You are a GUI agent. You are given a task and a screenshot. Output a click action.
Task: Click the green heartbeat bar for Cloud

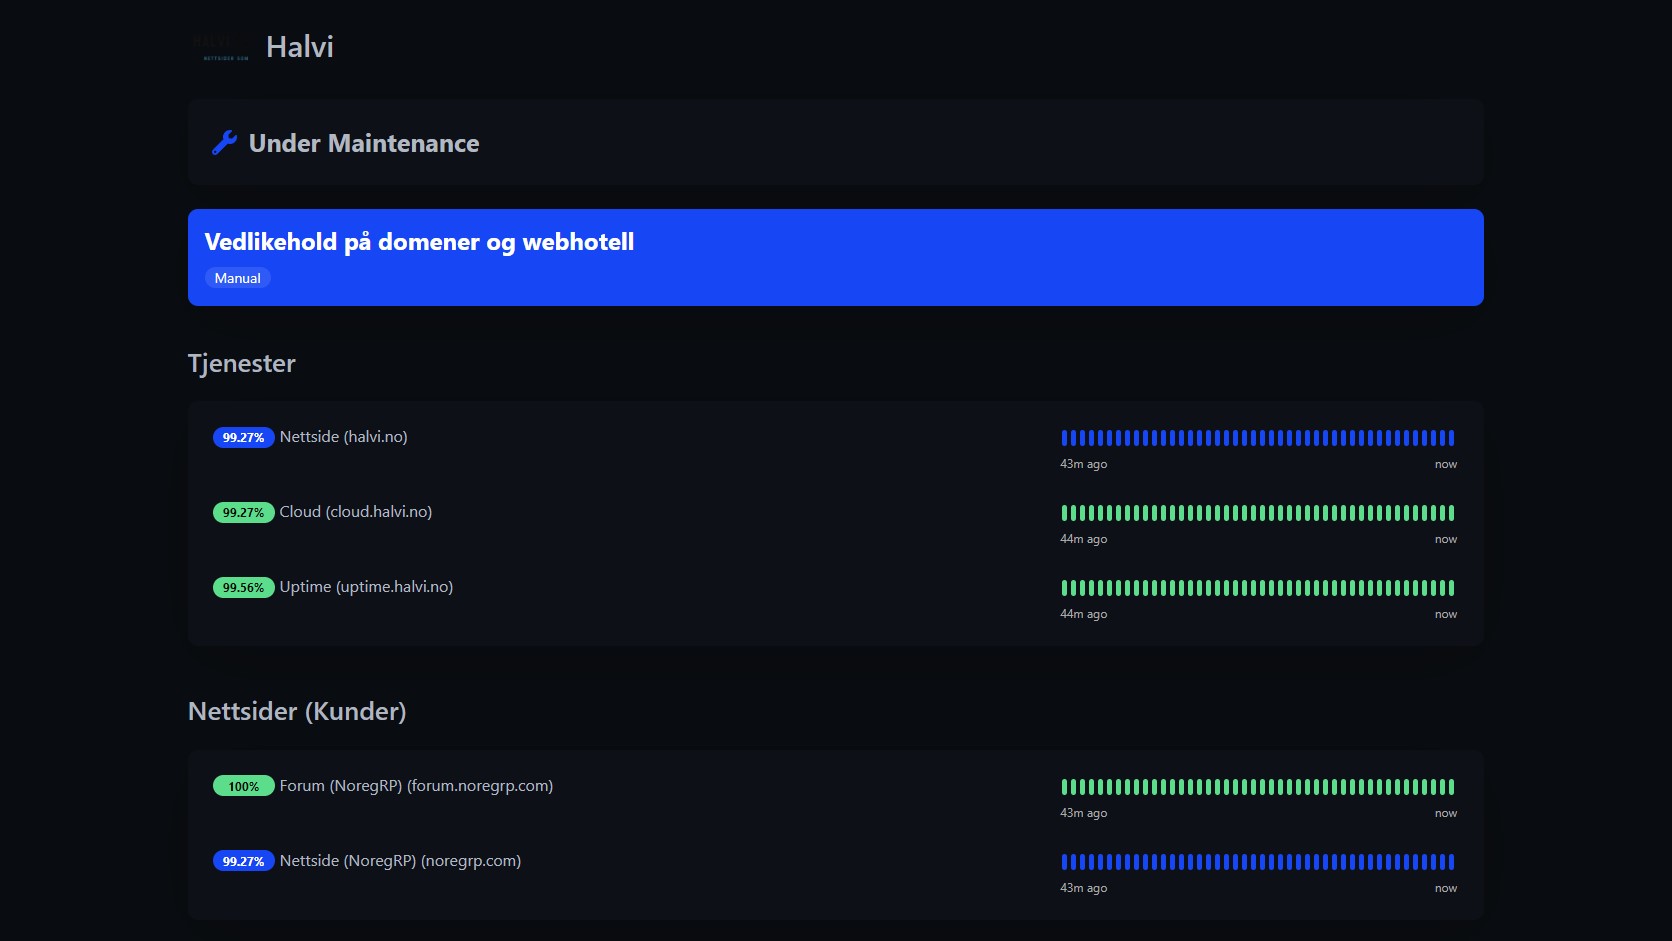1258,513
